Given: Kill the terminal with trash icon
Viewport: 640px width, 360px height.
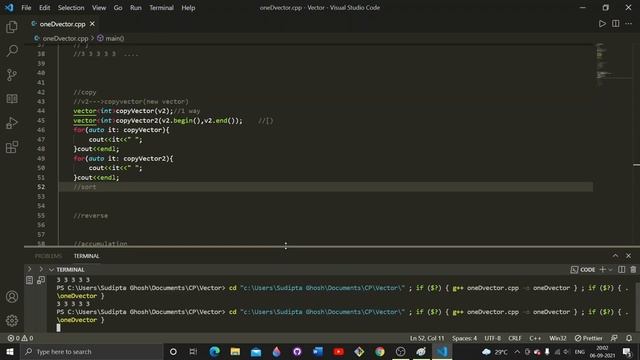Looking at the screenshot, I should 633,269.
